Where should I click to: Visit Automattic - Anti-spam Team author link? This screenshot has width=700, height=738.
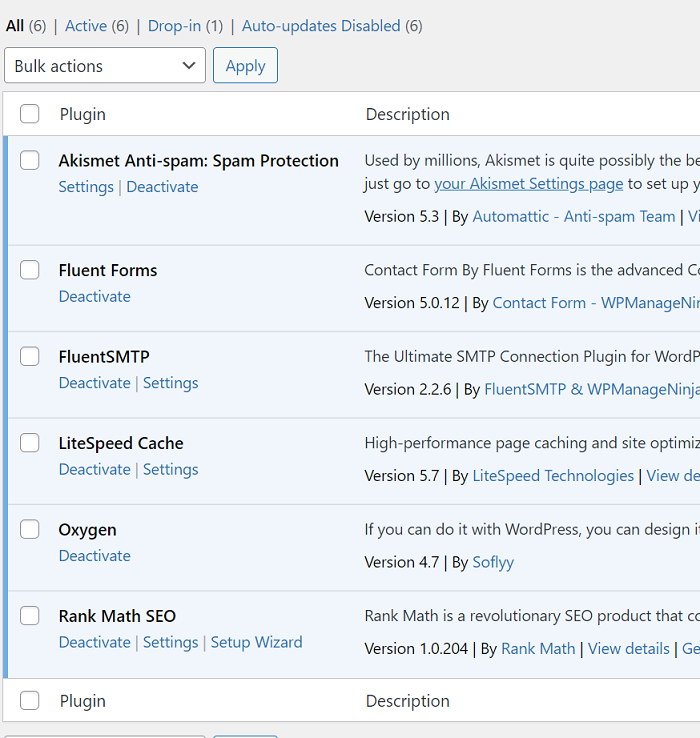point(573,217)
